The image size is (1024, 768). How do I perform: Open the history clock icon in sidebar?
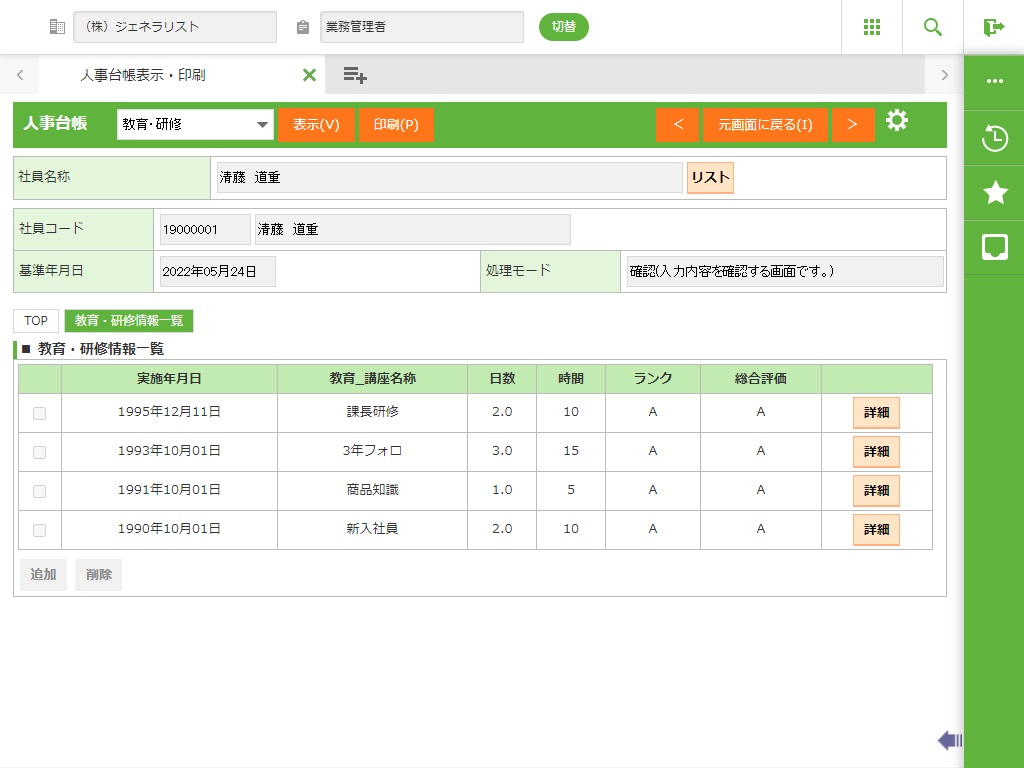click(994, 138)
